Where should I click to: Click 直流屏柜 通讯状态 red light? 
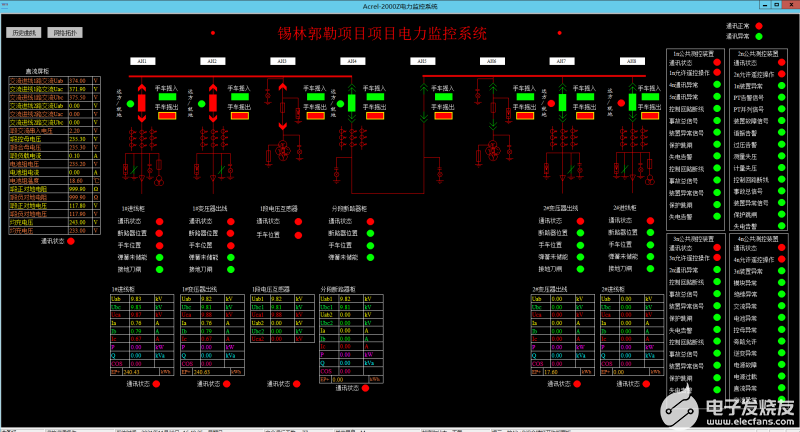[71, 241]
